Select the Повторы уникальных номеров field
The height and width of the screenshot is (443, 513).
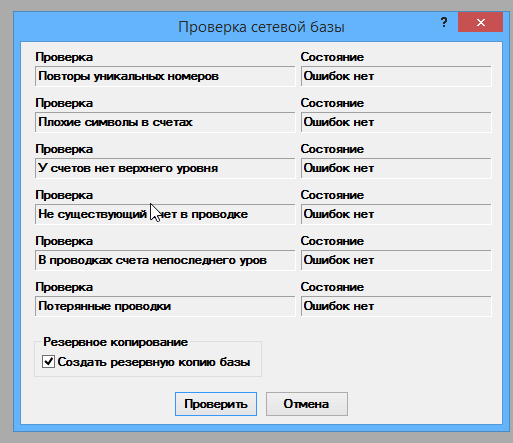165,76
